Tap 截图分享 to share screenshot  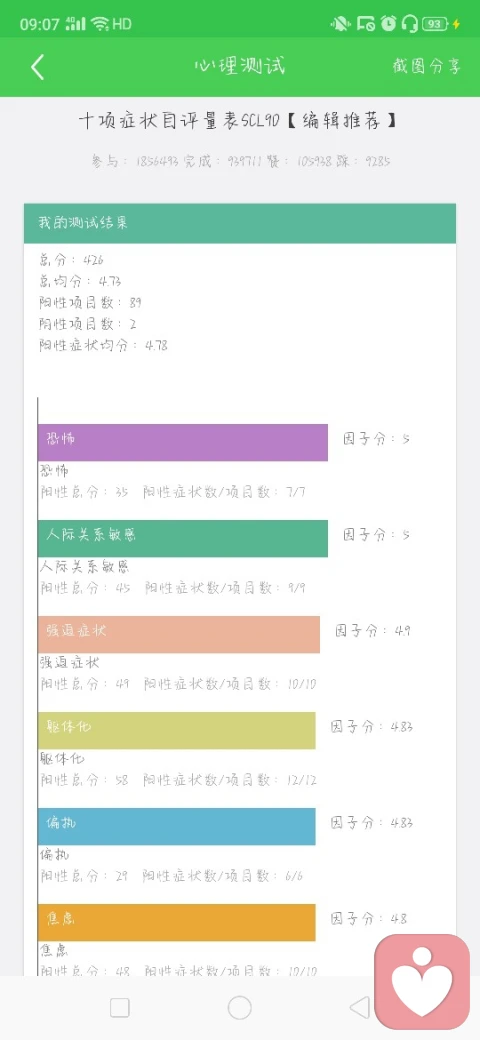click(426, 66)
